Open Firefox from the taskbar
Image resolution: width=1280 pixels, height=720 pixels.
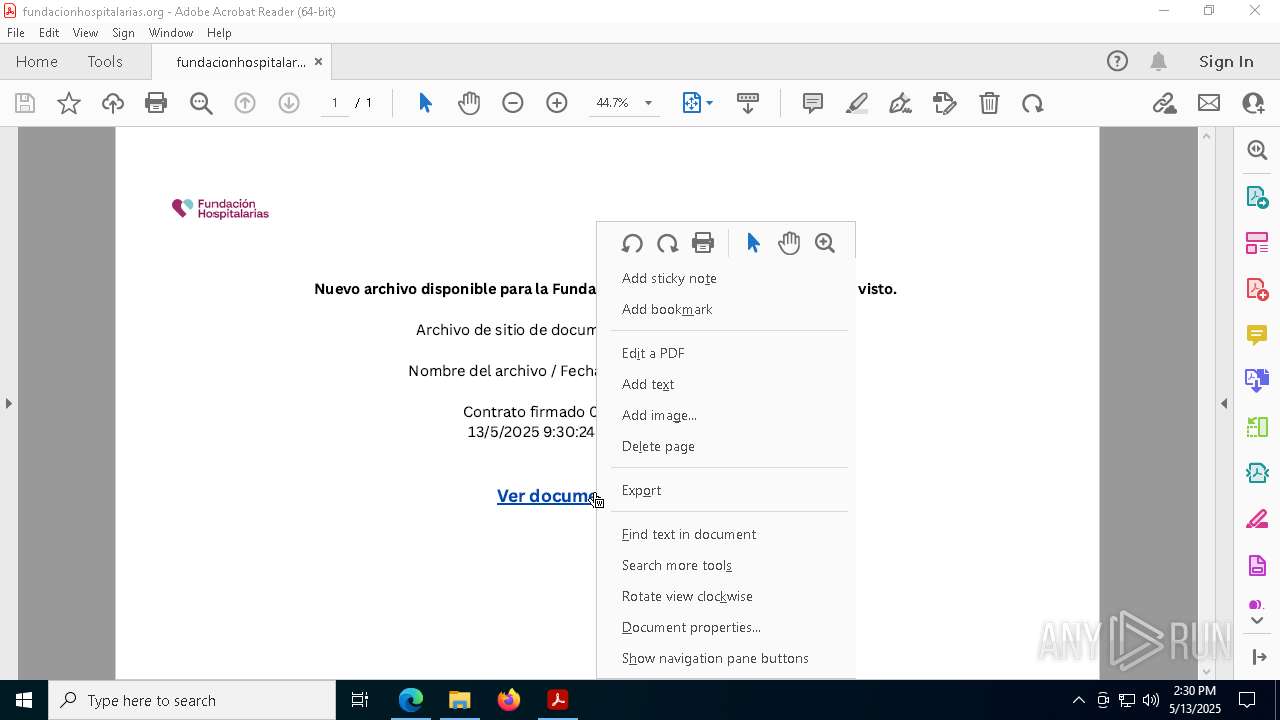[x=509, y=700]
